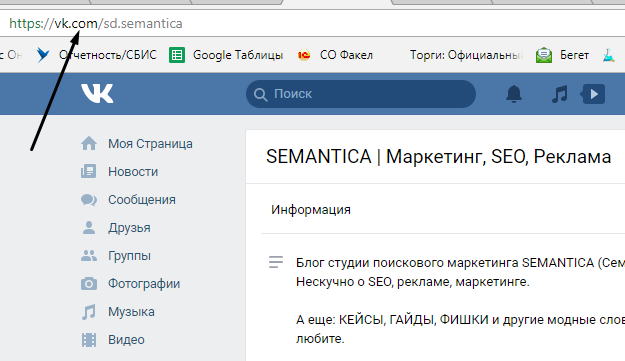Open the Отчетность/СБИС bookmark

96,55
